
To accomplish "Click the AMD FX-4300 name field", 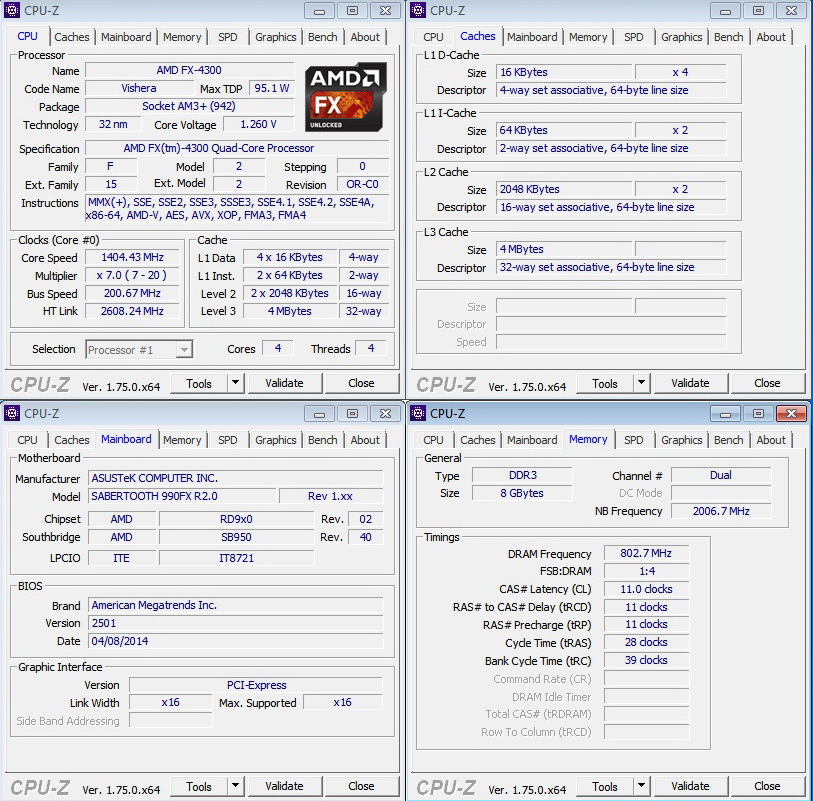I will pos(189,70).
